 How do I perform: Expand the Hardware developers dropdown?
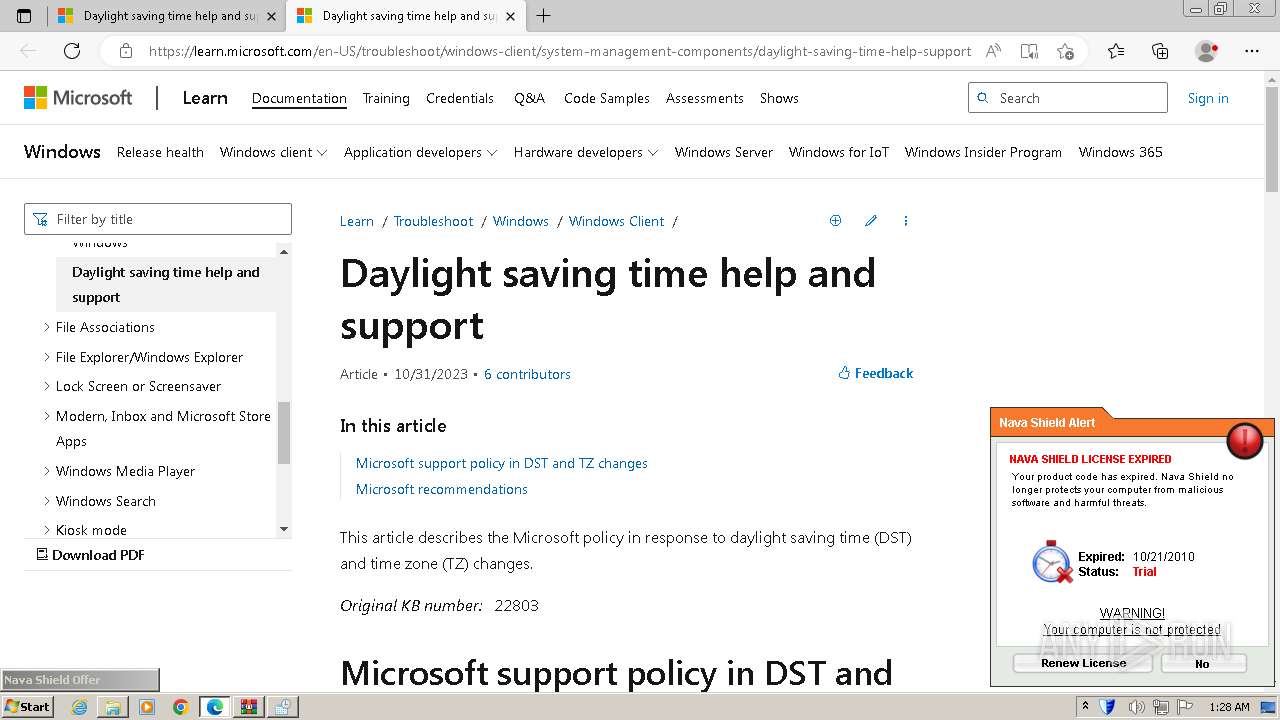point(586,152)
